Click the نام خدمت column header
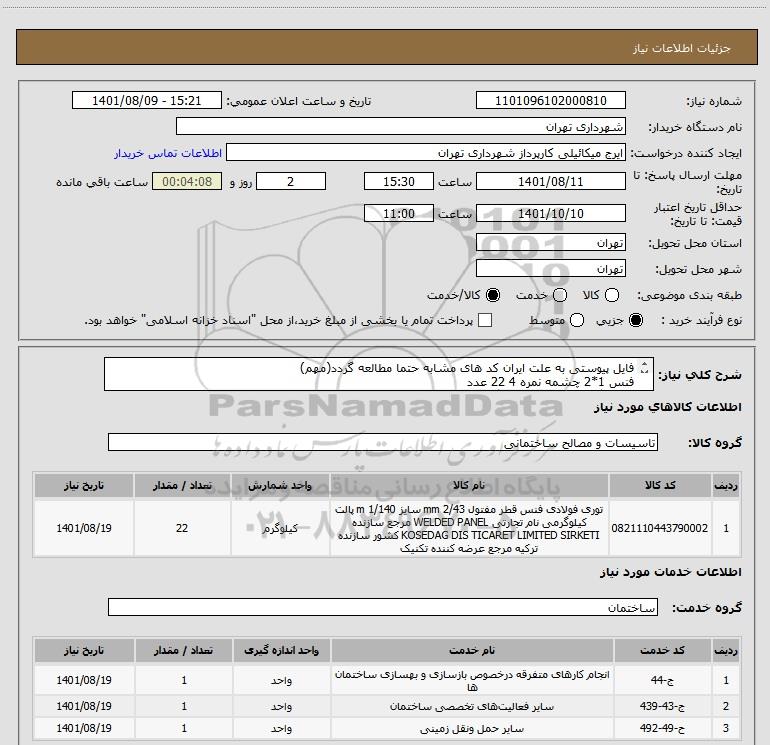Viewport: 770px width, 745px height. click(472, 650)
